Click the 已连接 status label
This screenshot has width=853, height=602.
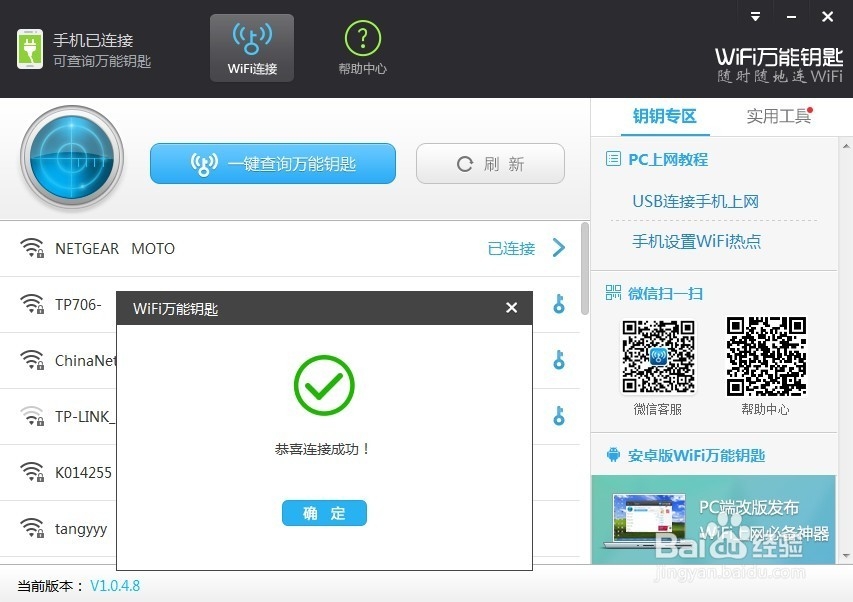(511, 249)
